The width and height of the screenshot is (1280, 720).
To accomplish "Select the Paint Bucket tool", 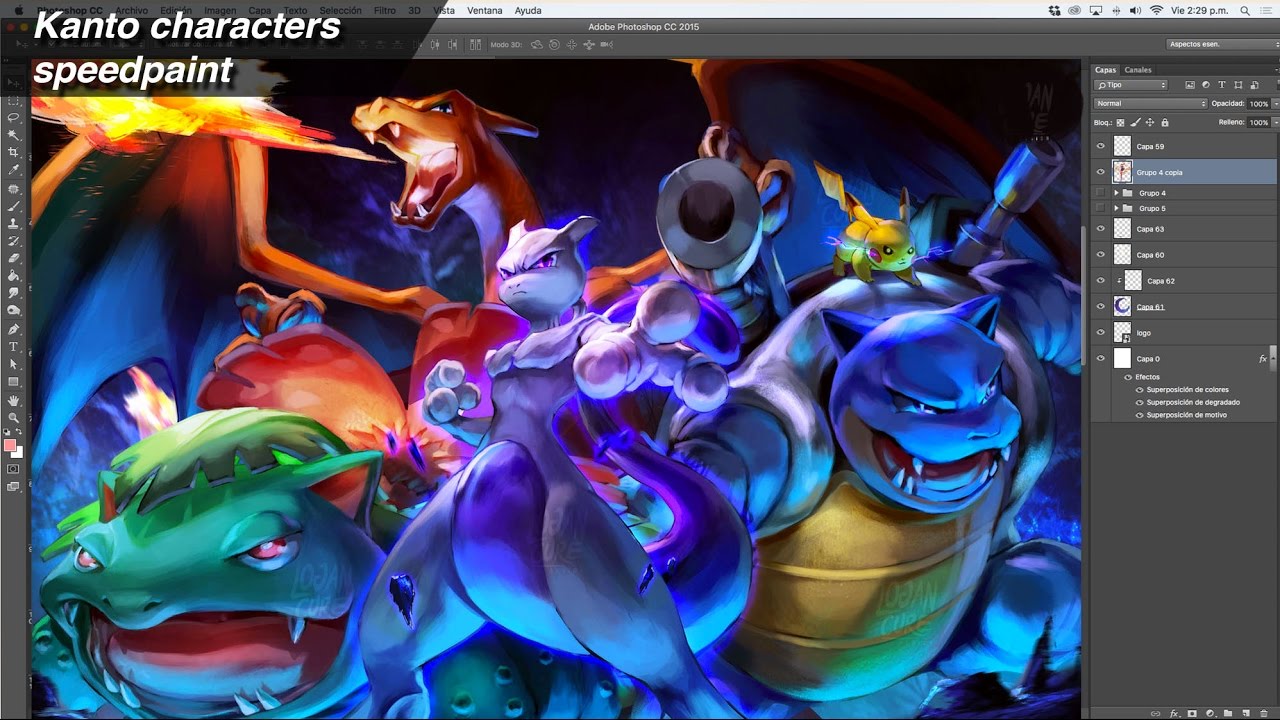I will 13,275.
